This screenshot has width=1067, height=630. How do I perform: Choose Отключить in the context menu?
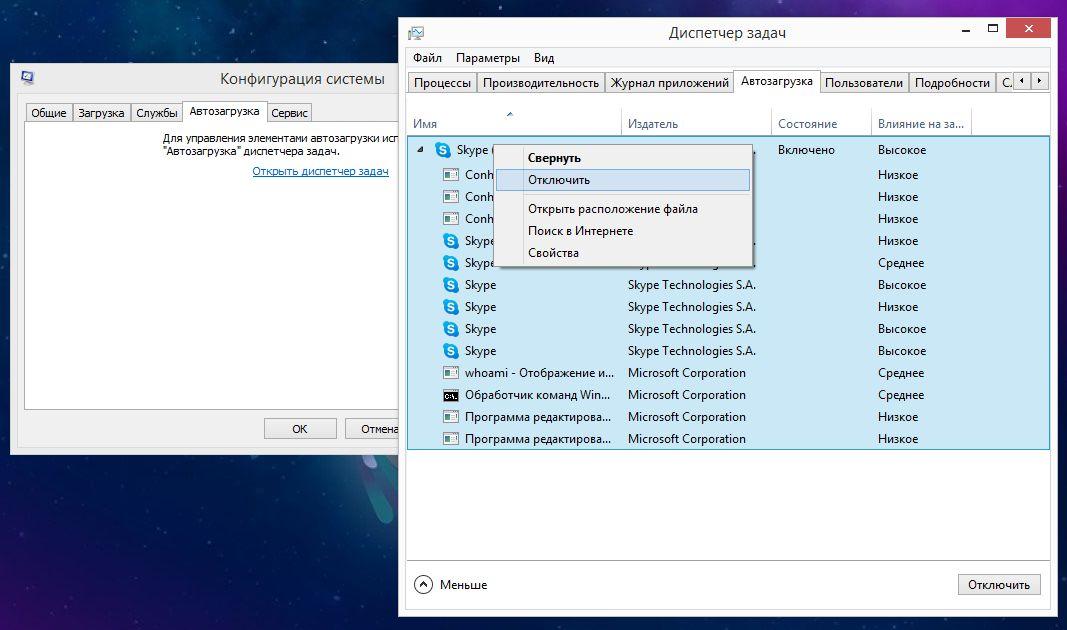click(623, 180)
